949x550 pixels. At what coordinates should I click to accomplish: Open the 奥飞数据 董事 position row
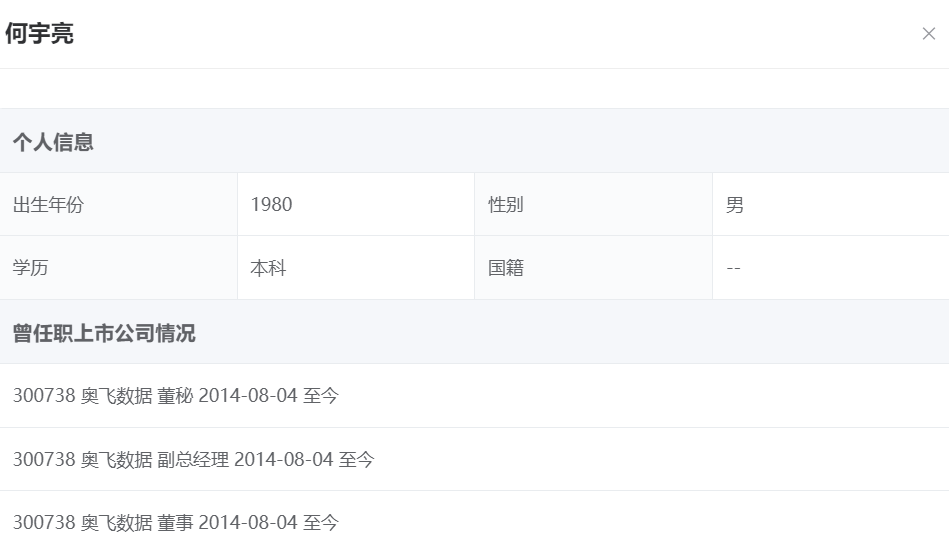click(176, 522)
